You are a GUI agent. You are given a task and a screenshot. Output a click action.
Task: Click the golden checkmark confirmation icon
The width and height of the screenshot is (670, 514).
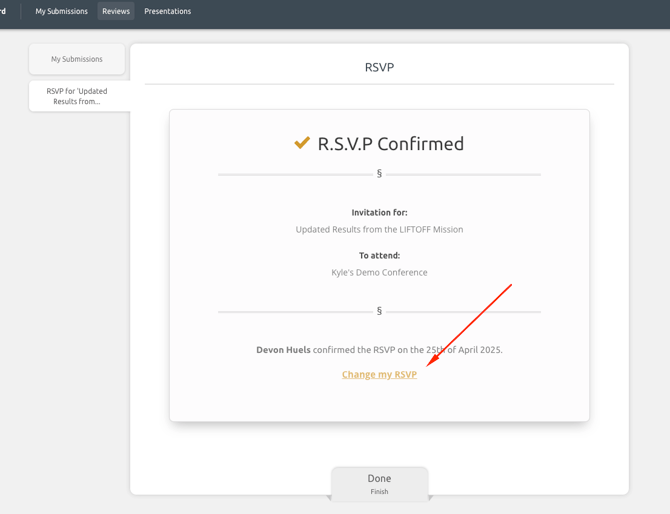(x=302, y=143)
